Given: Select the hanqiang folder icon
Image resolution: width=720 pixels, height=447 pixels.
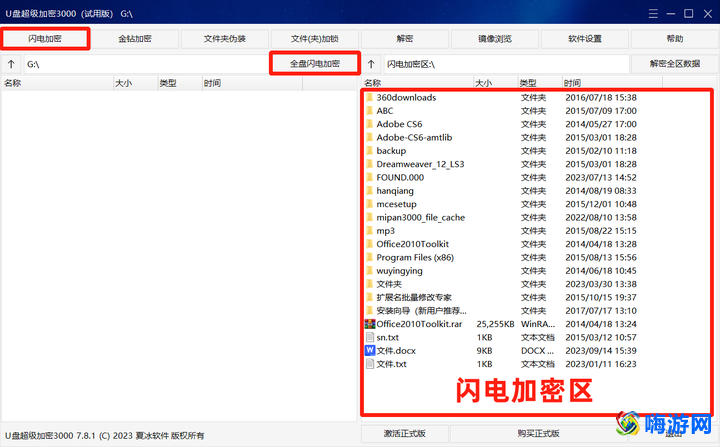Looking at the screenshot, I should [370, 191].
